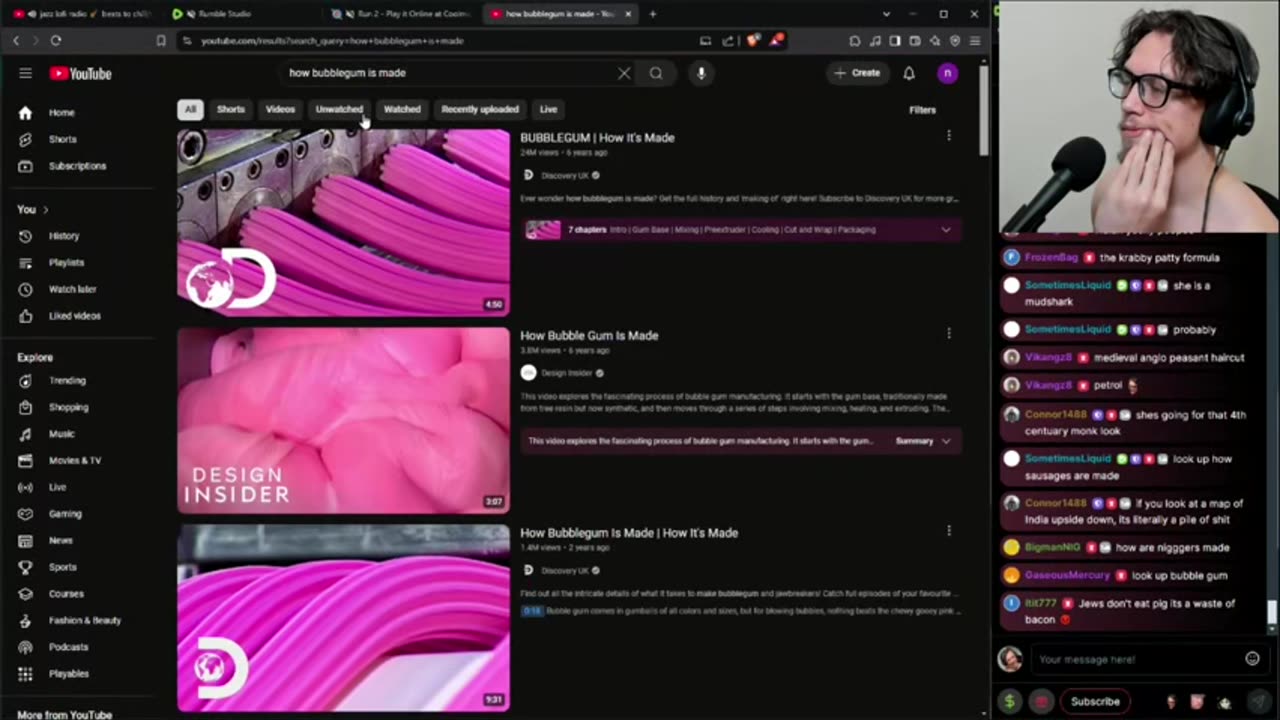Open the search Filters panel
The image size is (1280, 720).
pyautogui.click(x=922, y=110)
